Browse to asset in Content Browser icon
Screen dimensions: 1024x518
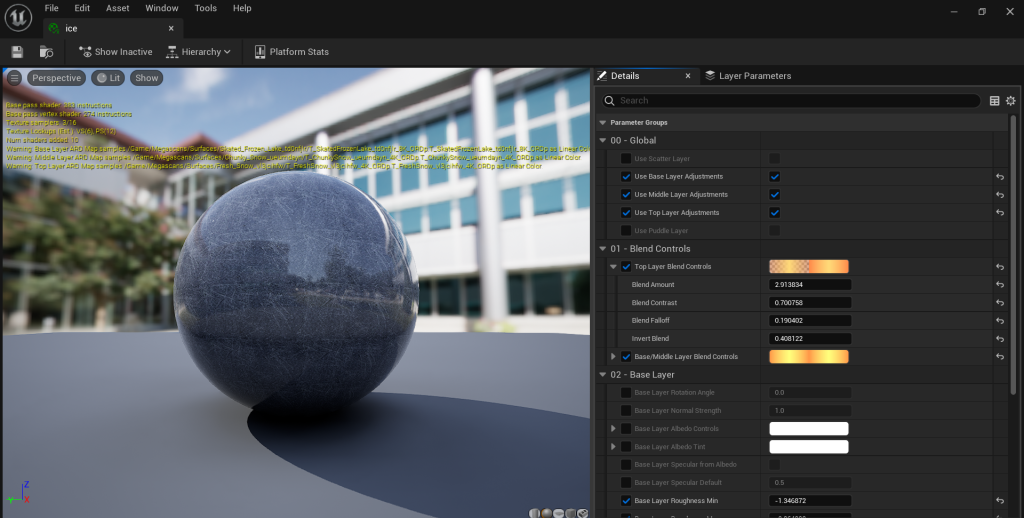[46, 52]
